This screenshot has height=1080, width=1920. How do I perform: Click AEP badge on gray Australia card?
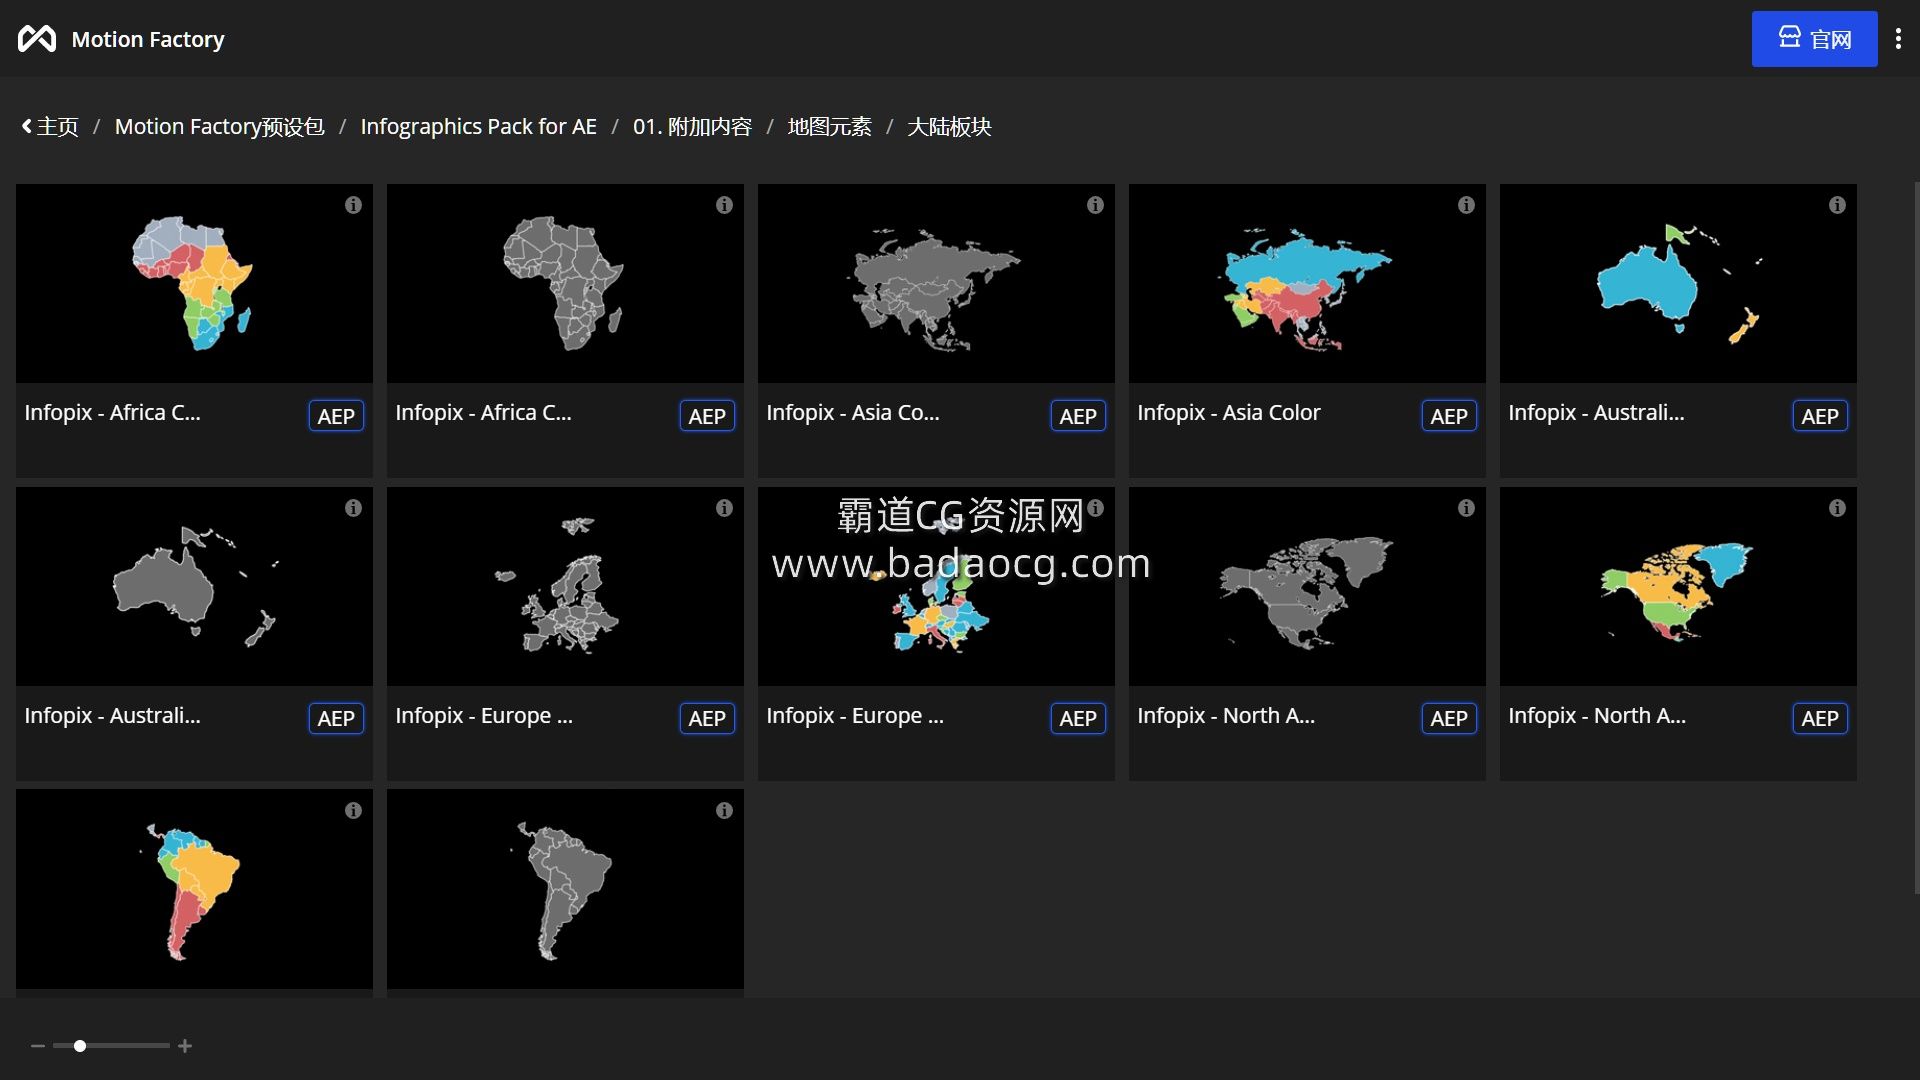336,718
